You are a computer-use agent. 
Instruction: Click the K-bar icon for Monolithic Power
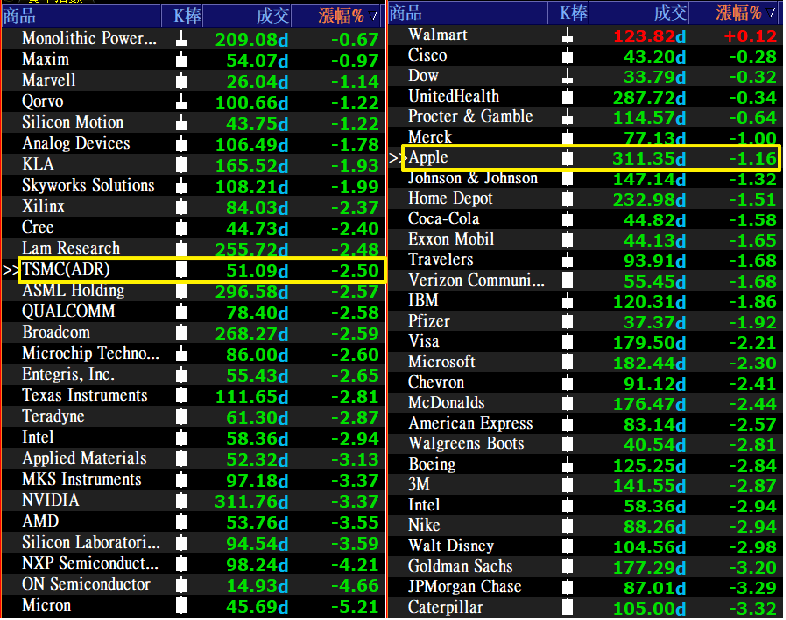coord(182,39)
